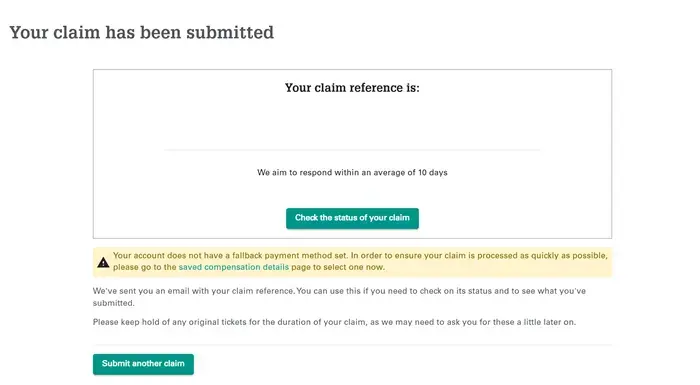Viewport: 700px width, 385px height.
Task: Submit another claim
Action: pyautogui.click(x=143, y=364)
